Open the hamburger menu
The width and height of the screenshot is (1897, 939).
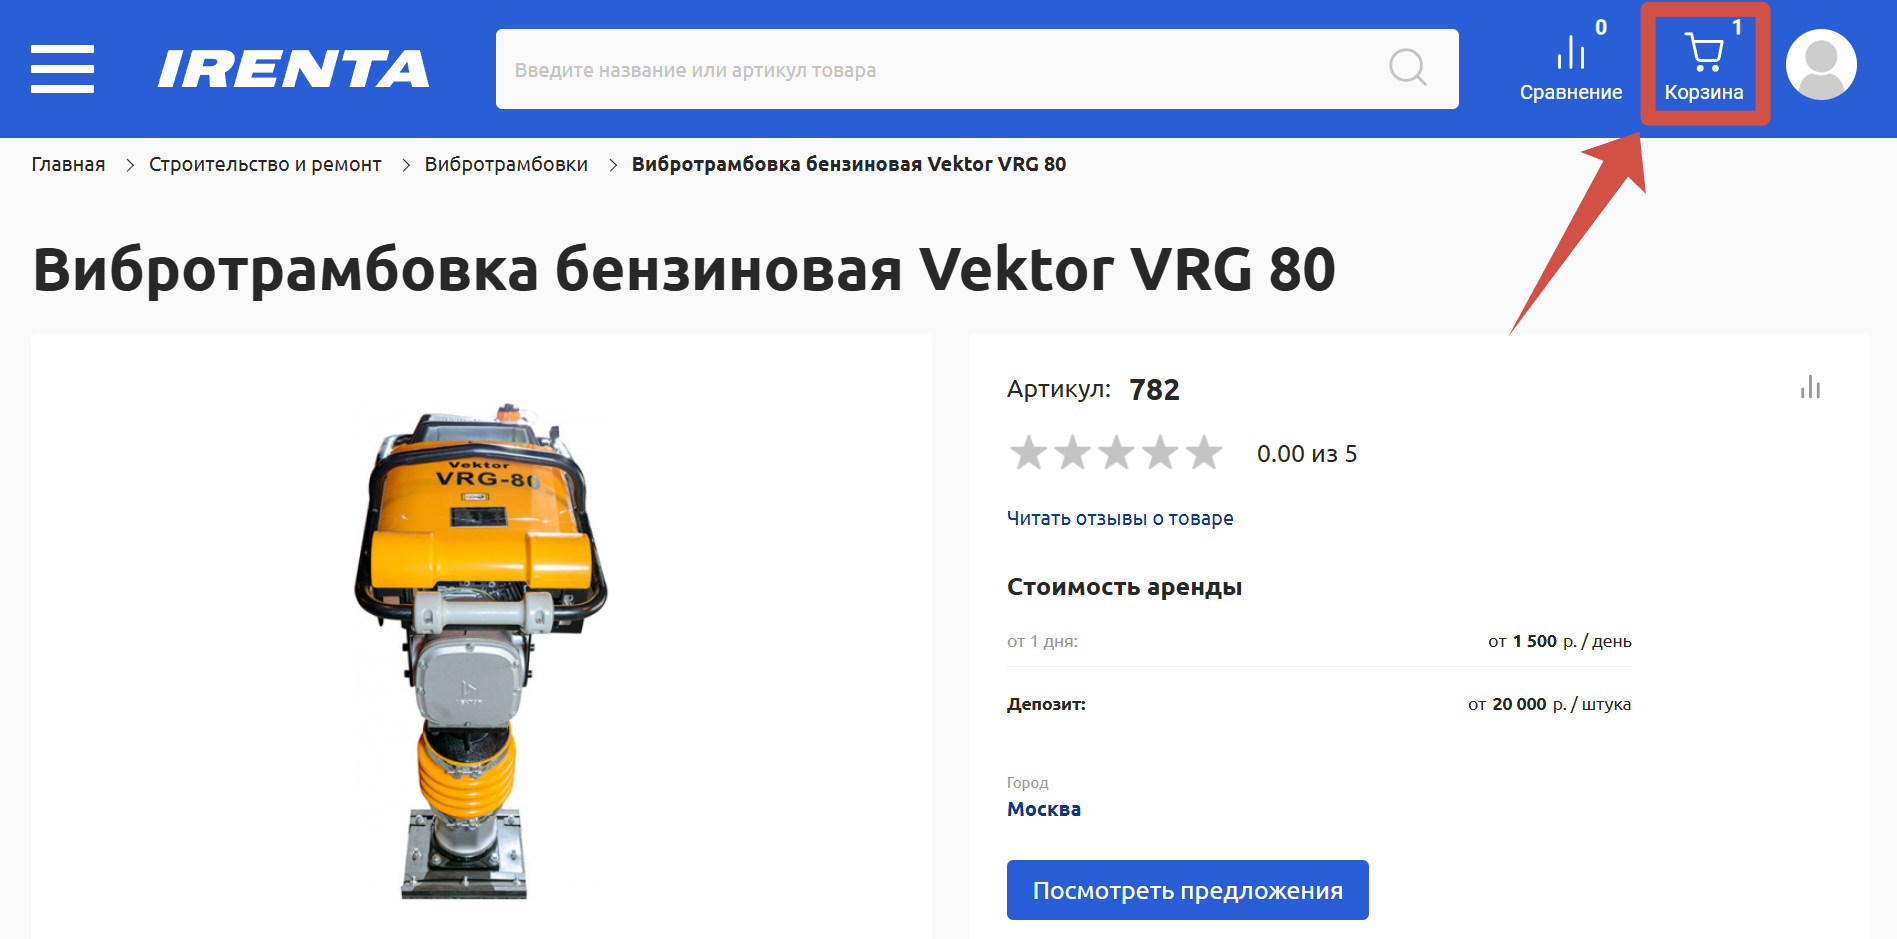coord(62,69)
